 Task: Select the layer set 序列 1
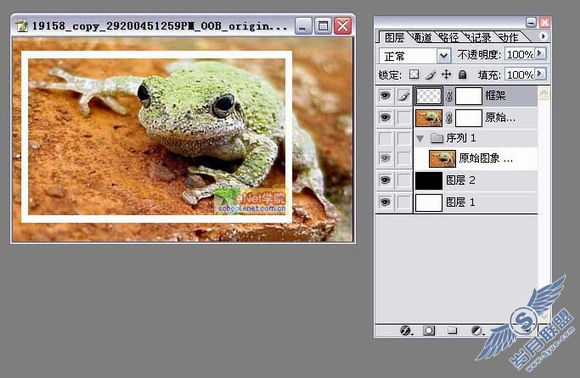click(x=461, y=138)
